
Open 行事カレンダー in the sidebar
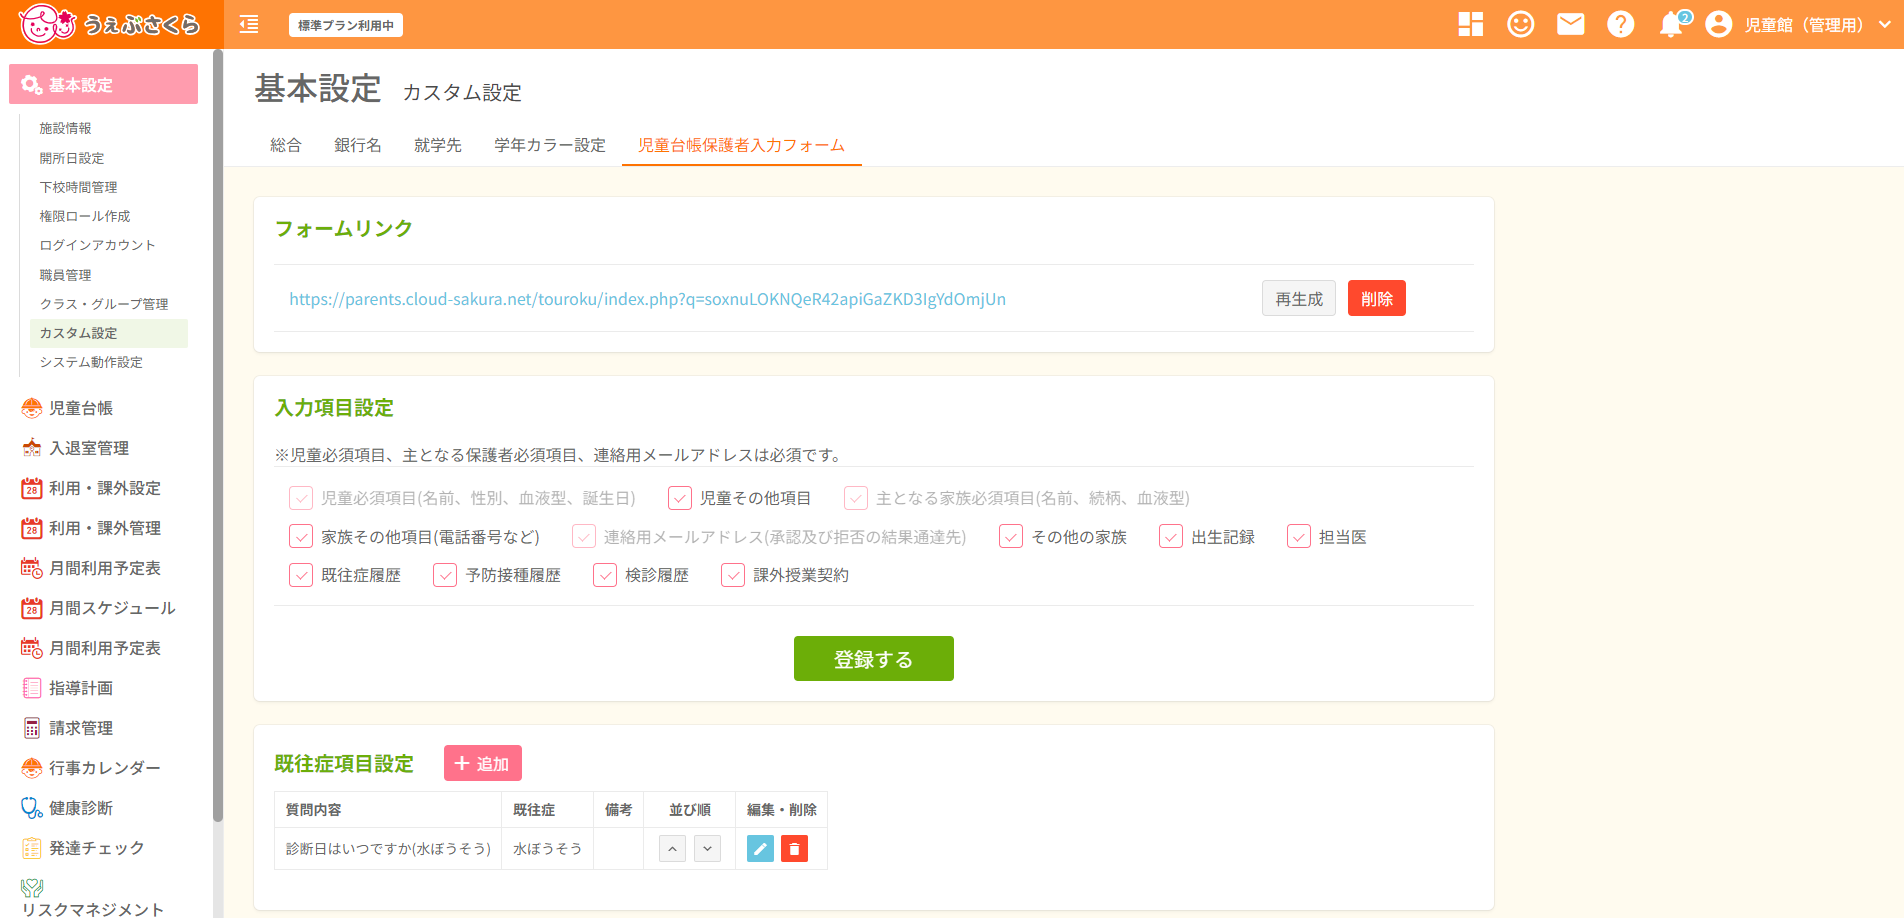(104, 768)
